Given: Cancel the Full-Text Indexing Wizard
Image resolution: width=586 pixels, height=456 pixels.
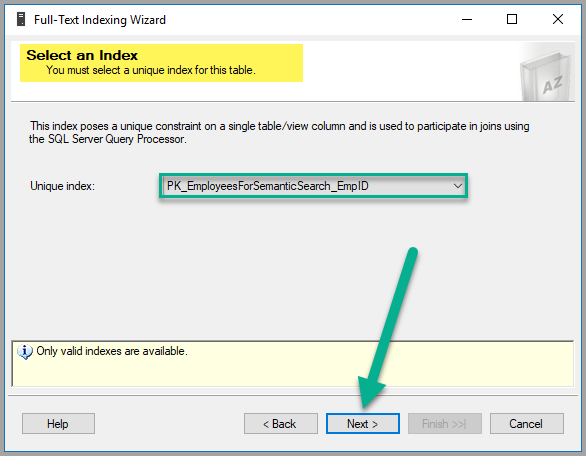Looking at the screenshot, I should (x=527, y=423).
